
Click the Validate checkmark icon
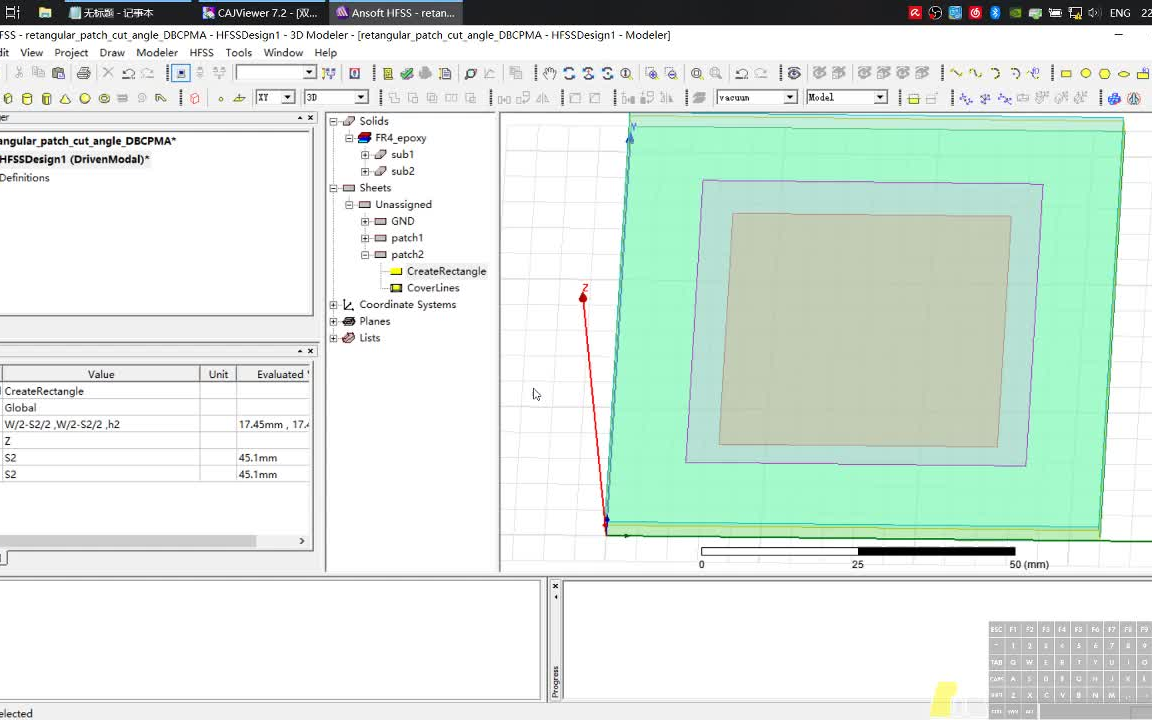[x=407, y=73]
